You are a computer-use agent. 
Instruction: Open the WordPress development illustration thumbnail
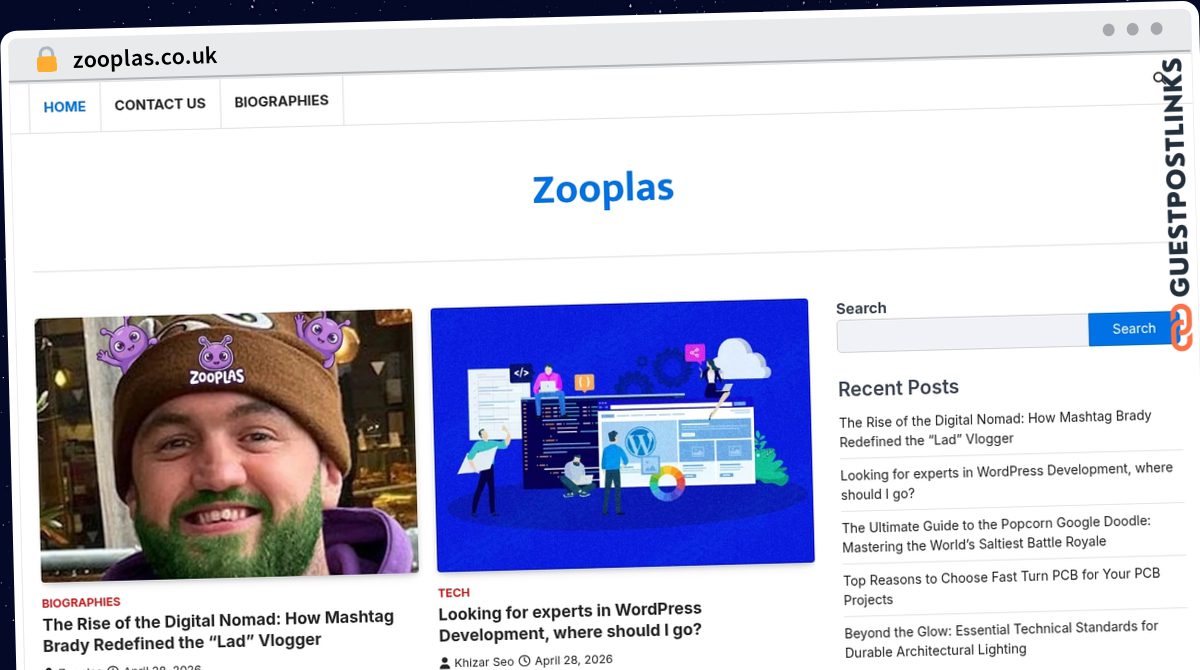[x=621, y=433]
